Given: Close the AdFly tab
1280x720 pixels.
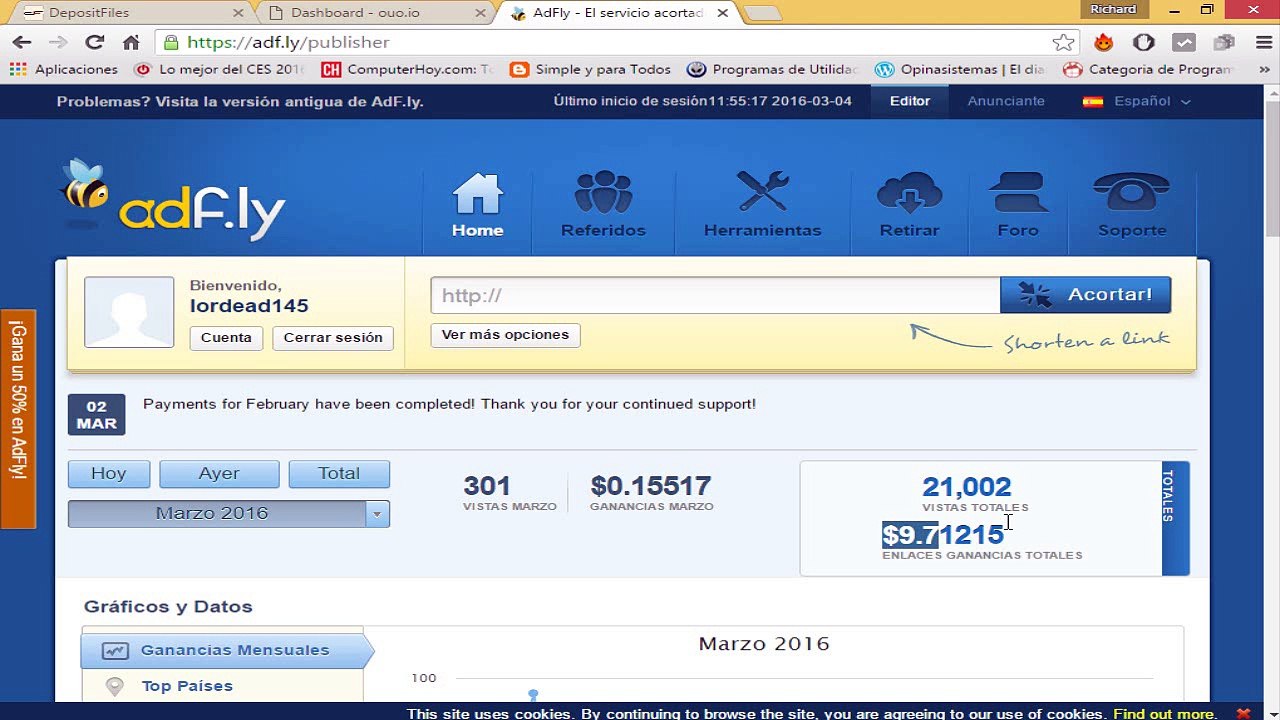Looking at the screenshot, I should click(x=720, y=13).
